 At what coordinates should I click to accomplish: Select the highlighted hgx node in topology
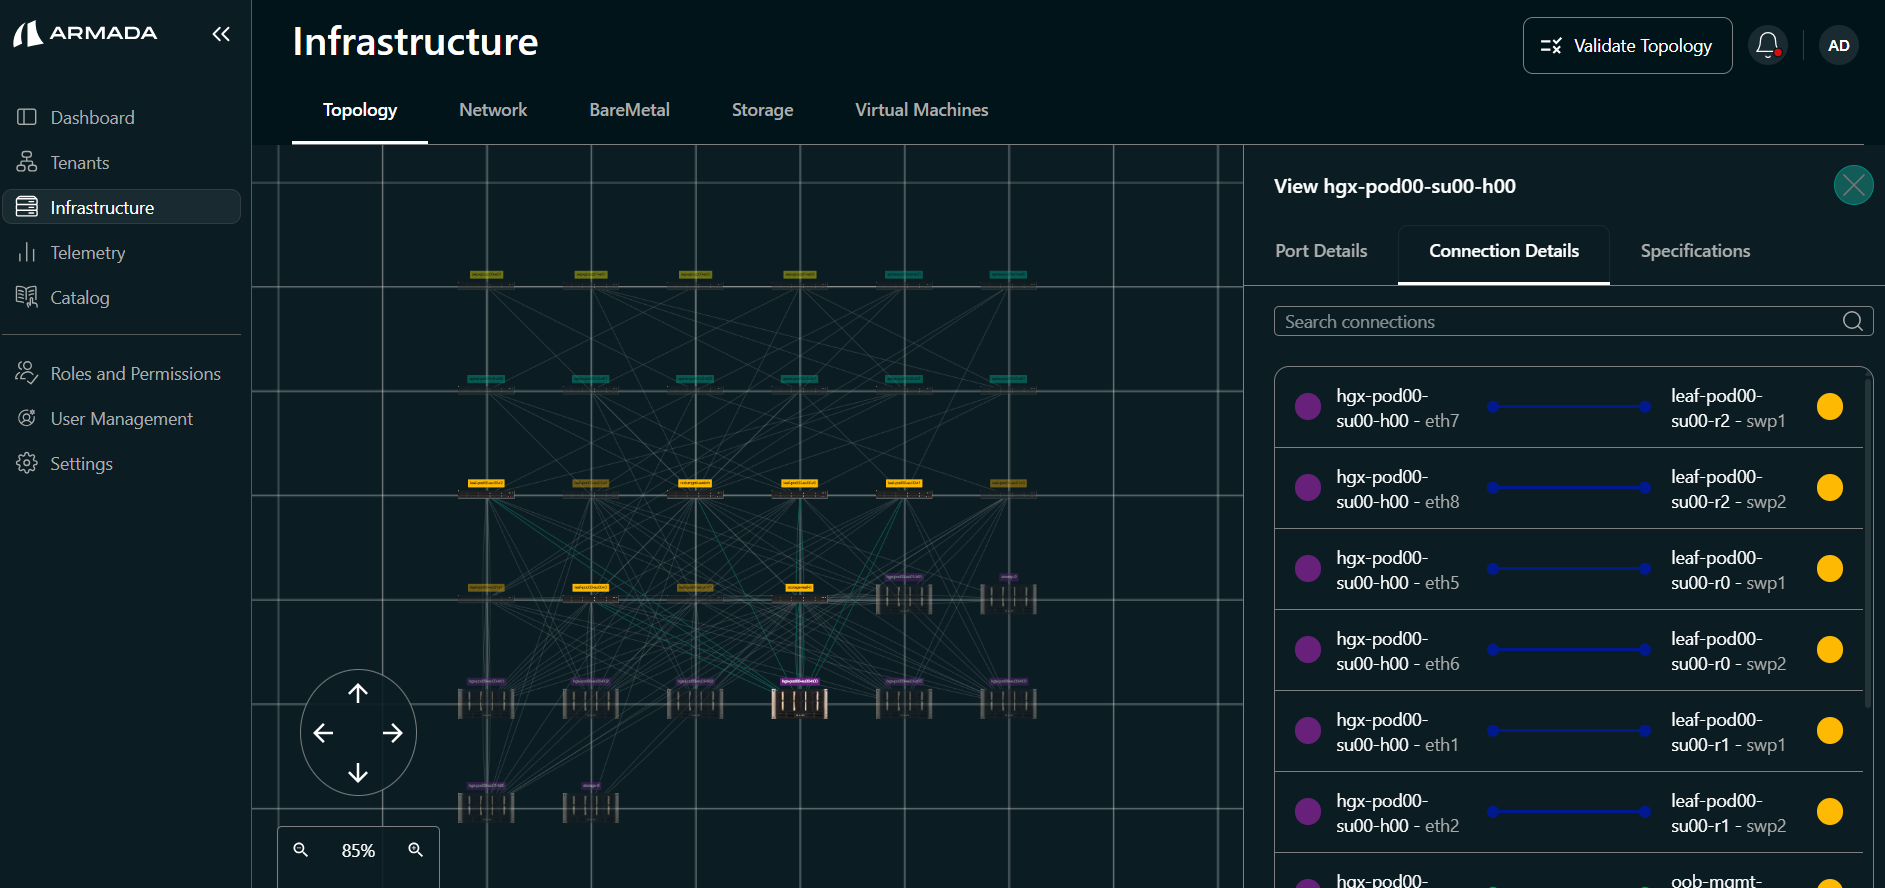[x=799, y=702]
